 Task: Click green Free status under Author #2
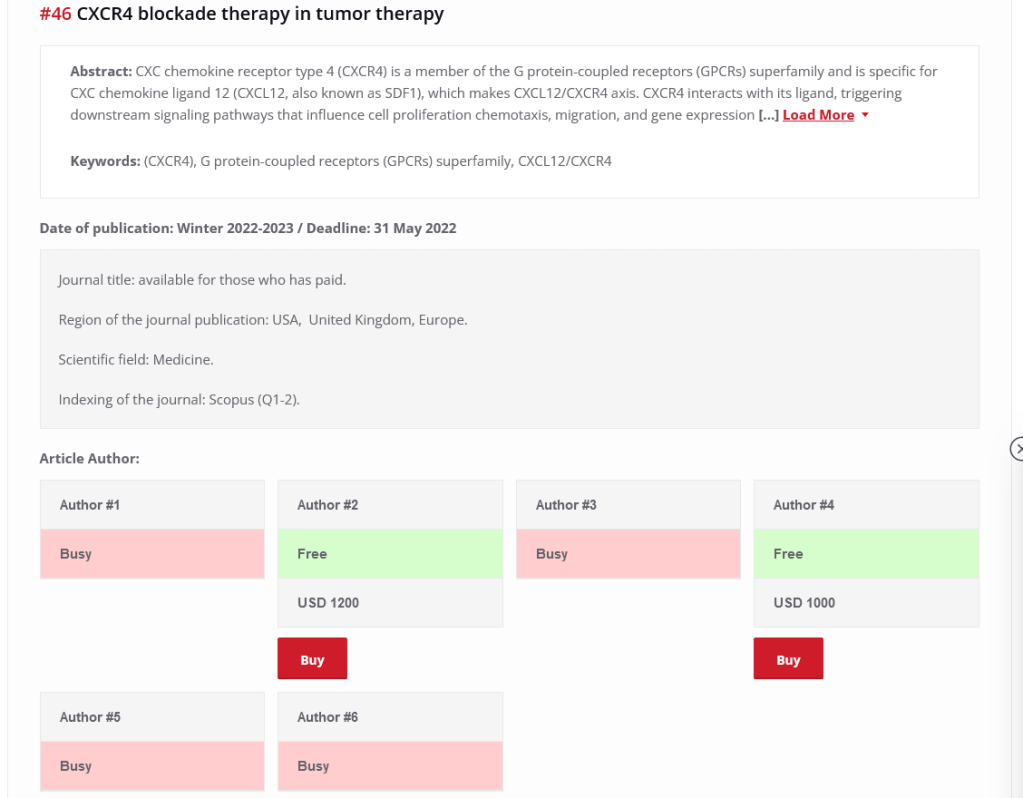pyautogui.click(x=390, y=554)
